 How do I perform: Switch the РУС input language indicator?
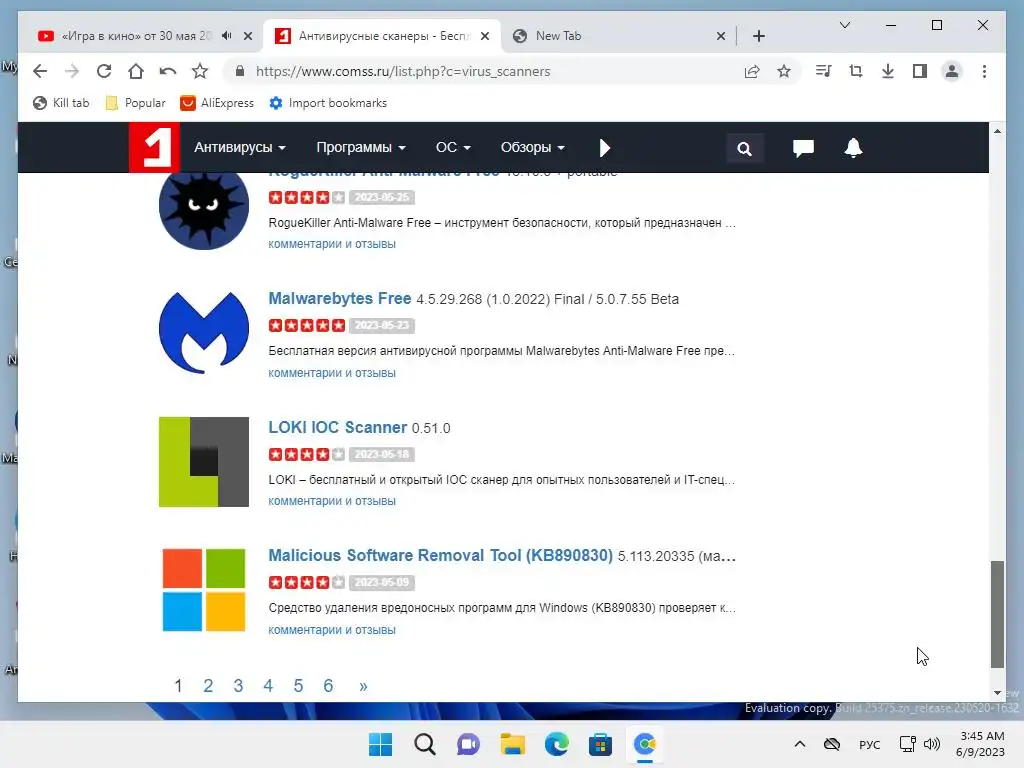(x=869, y=744)
